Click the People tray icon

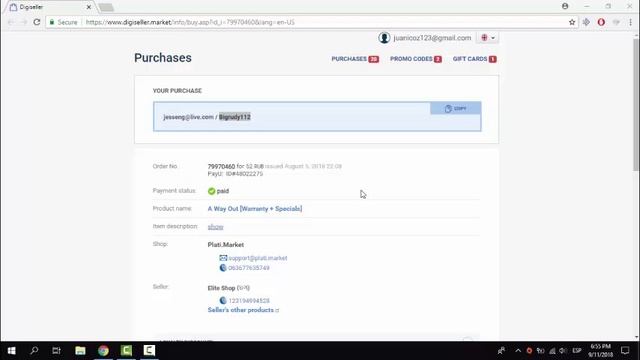point(501,351)
